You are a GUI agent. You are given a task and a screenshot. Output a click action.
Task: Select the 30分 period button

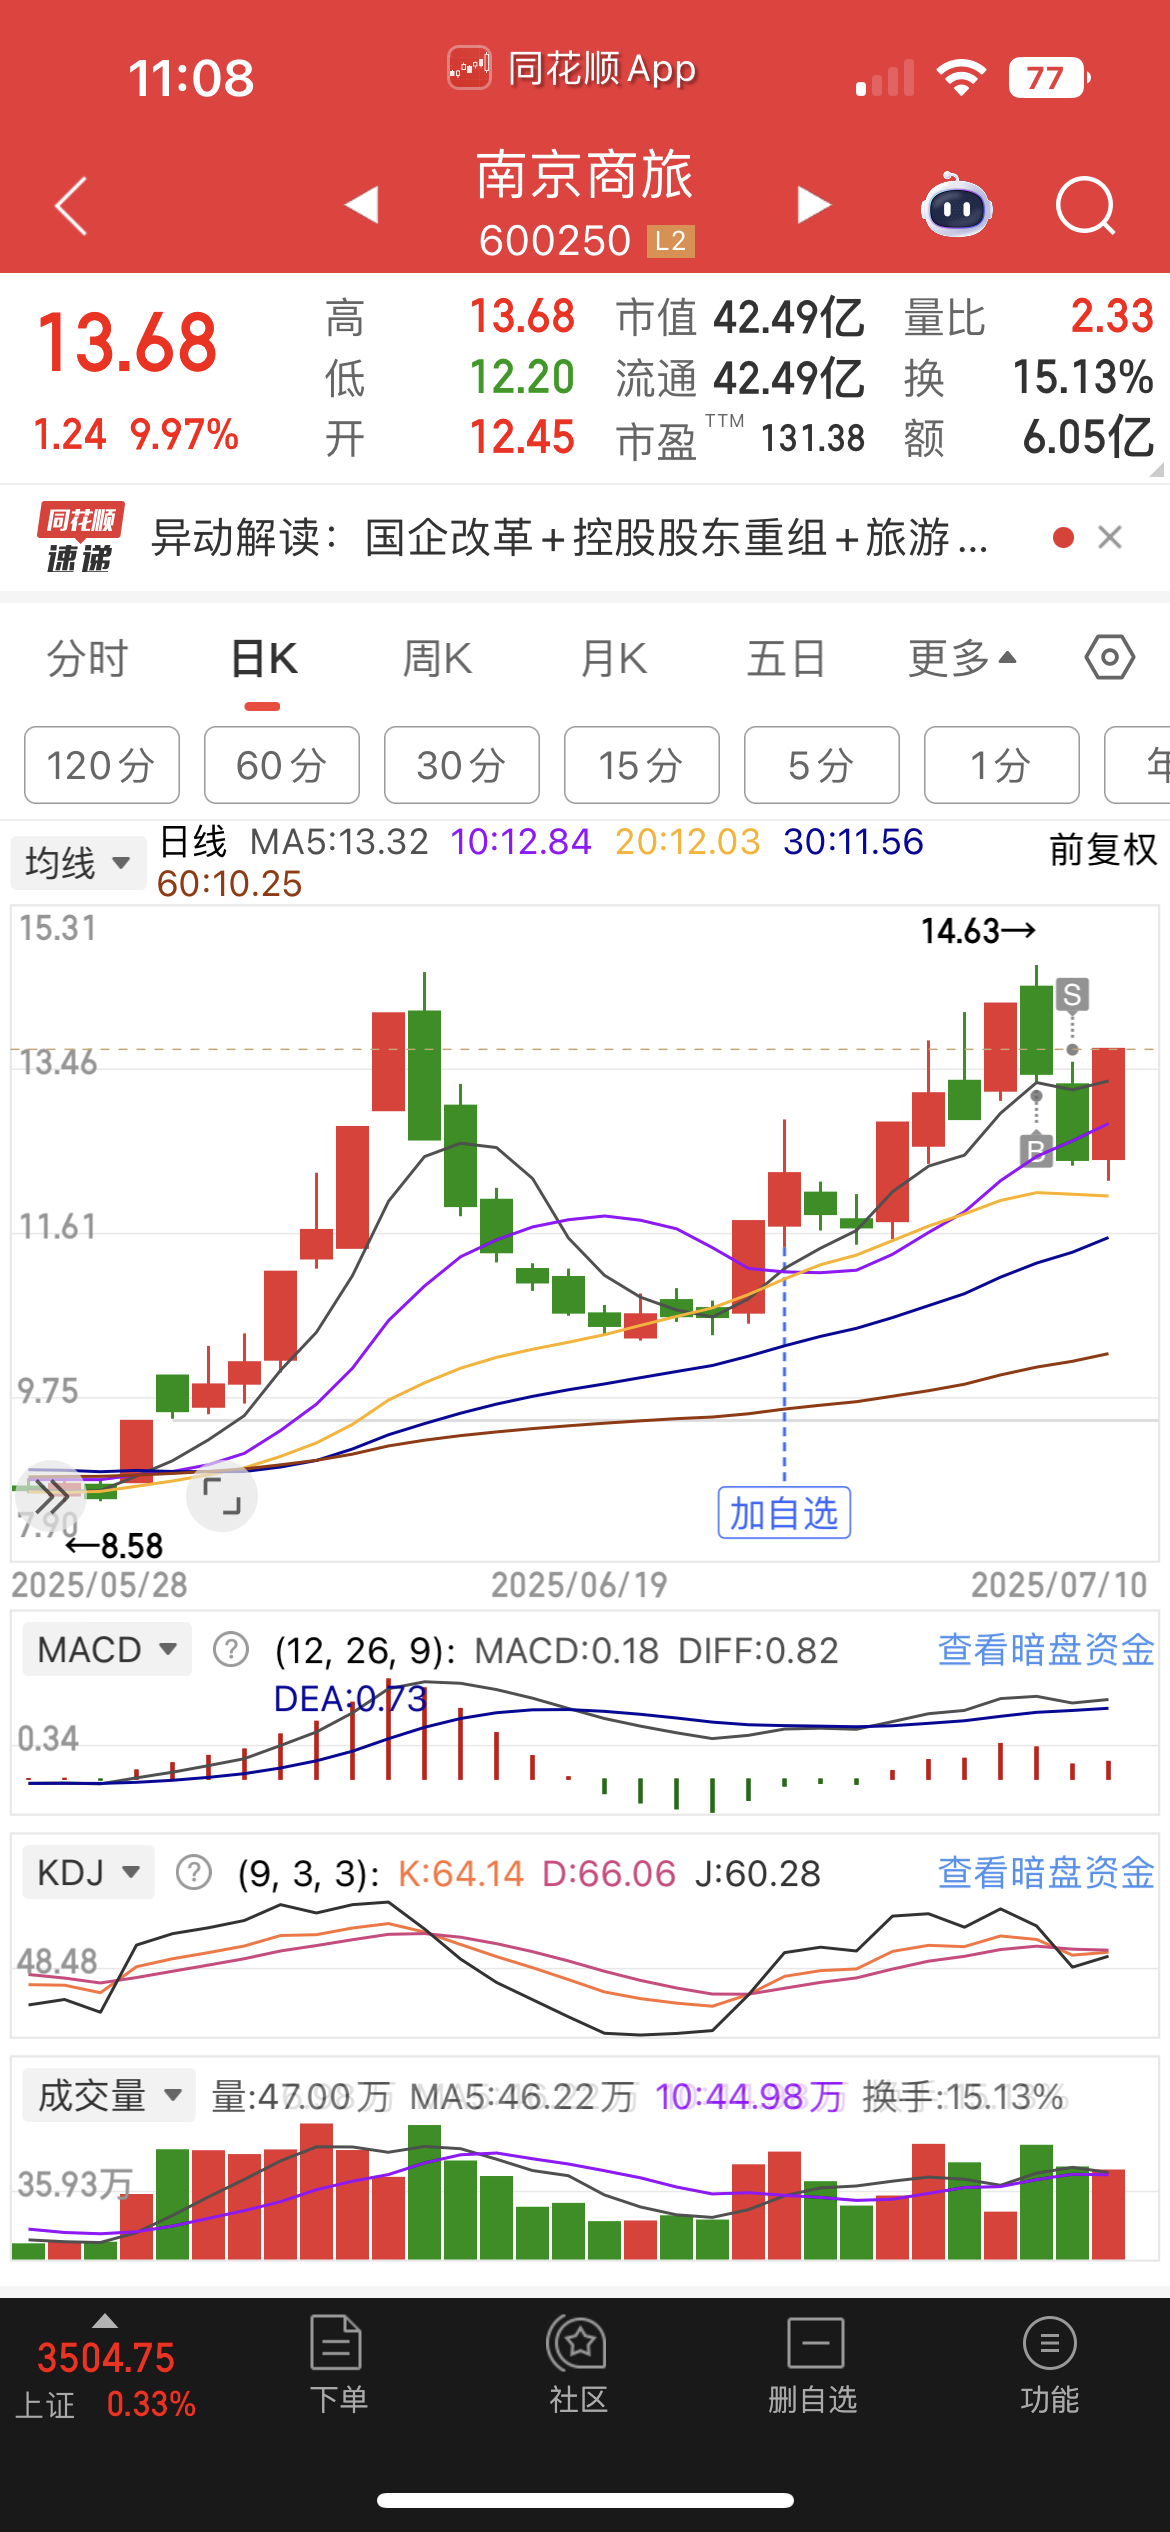(x=462, y=765)
